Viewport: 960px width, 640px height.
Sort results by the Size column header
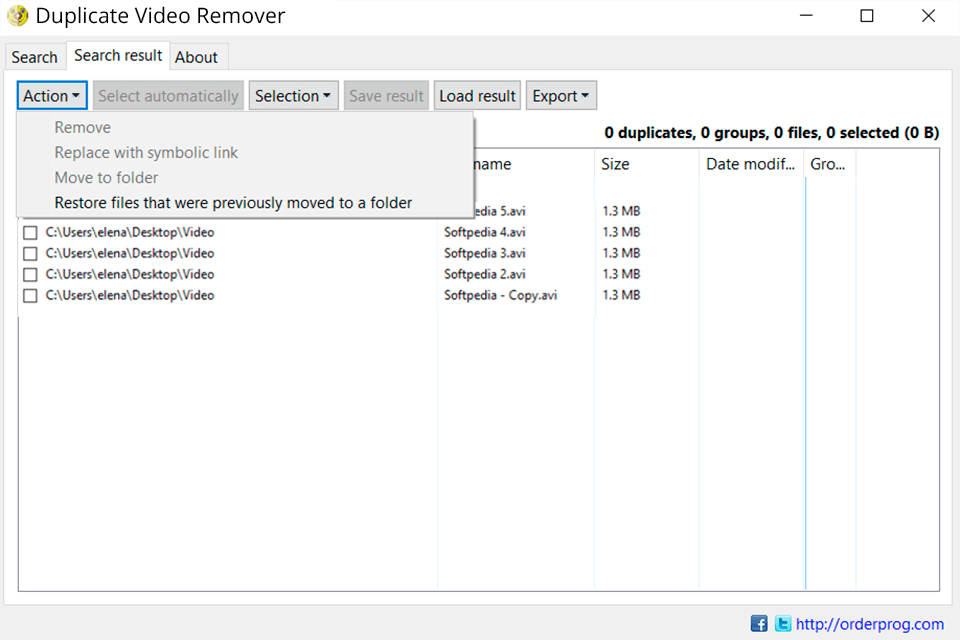(x=615, y=164)
